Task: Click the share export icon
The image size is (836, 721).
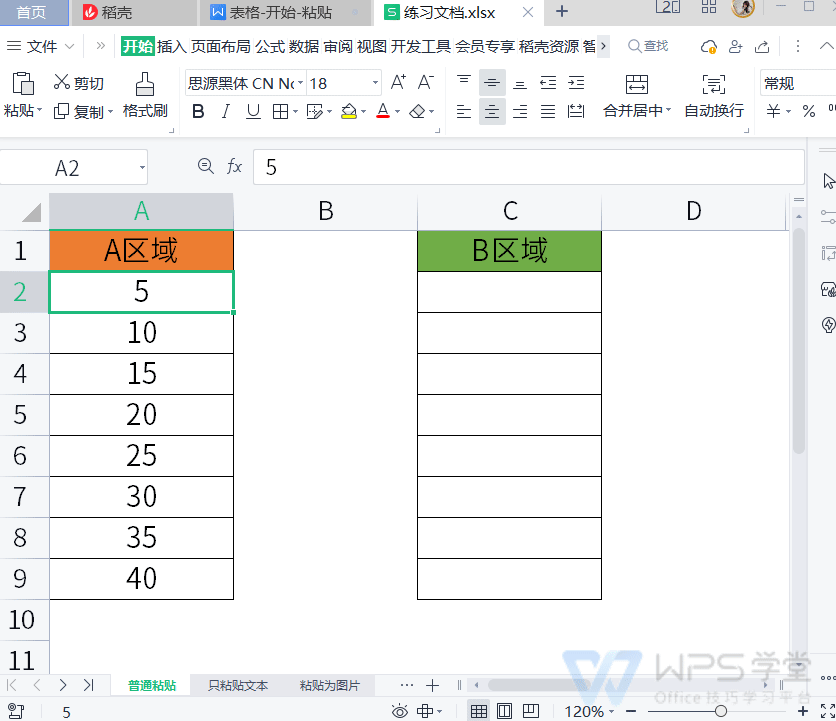Action: click(762, 47)
